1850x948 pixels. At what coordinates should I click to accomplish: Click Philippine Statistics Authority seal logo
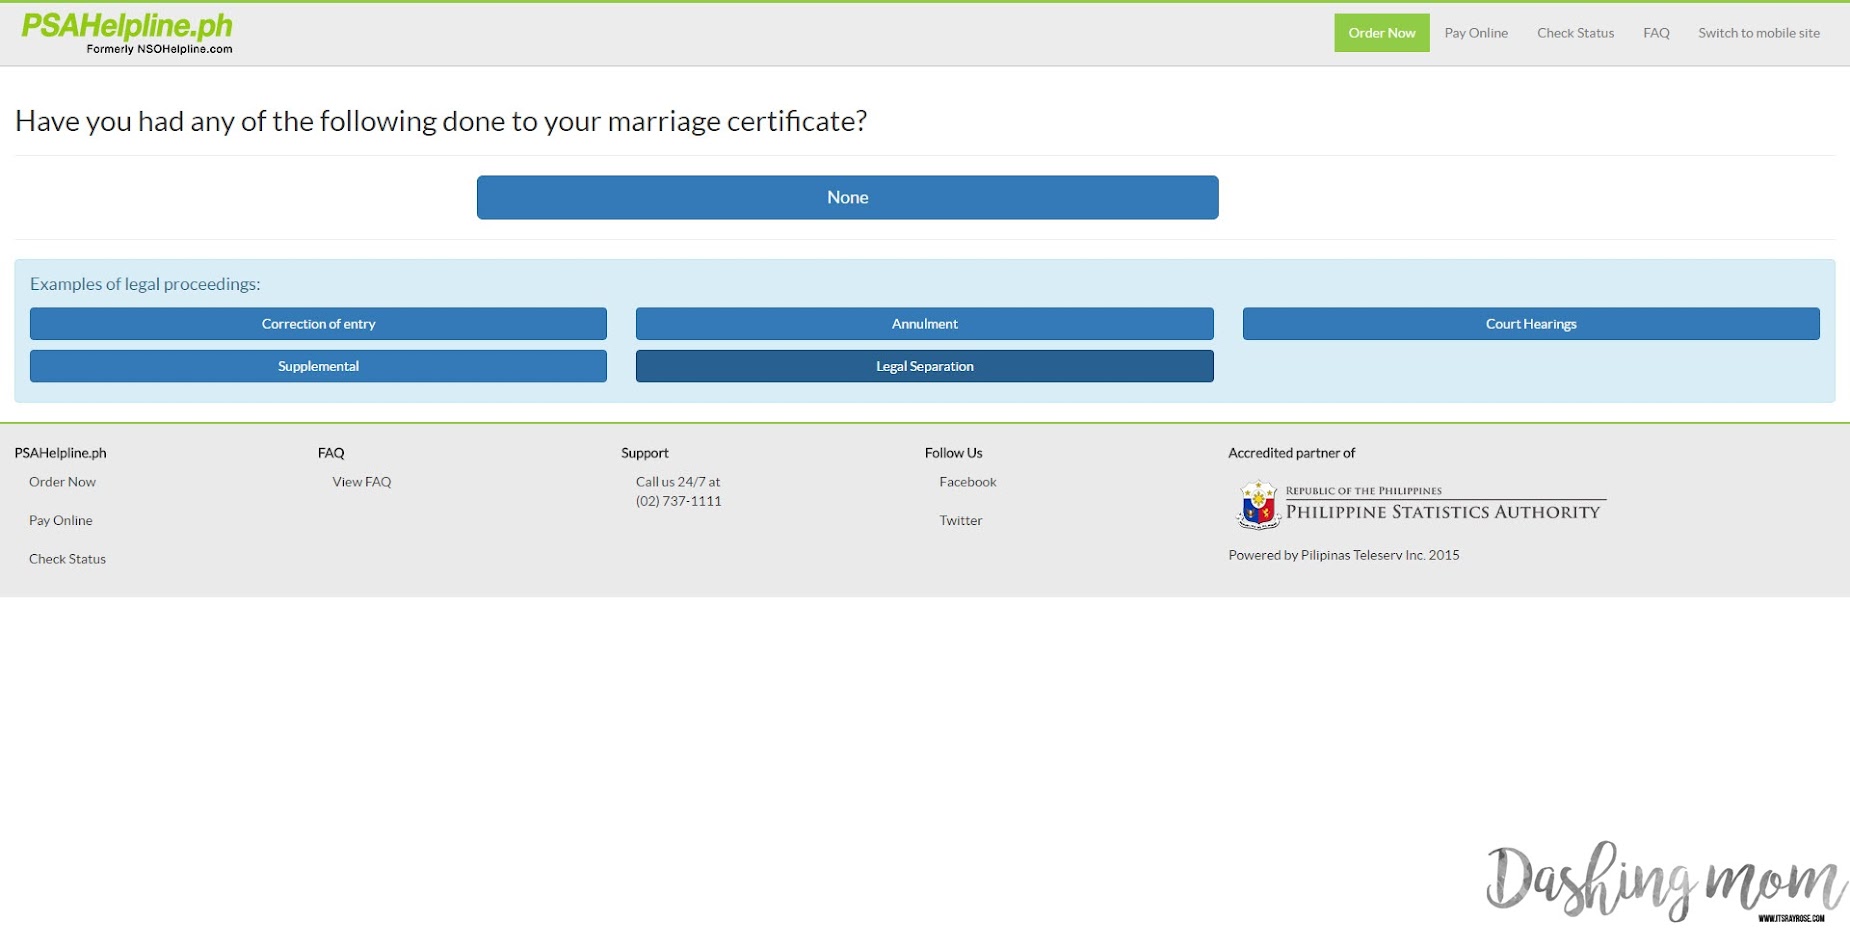[x=1258, y=504]
